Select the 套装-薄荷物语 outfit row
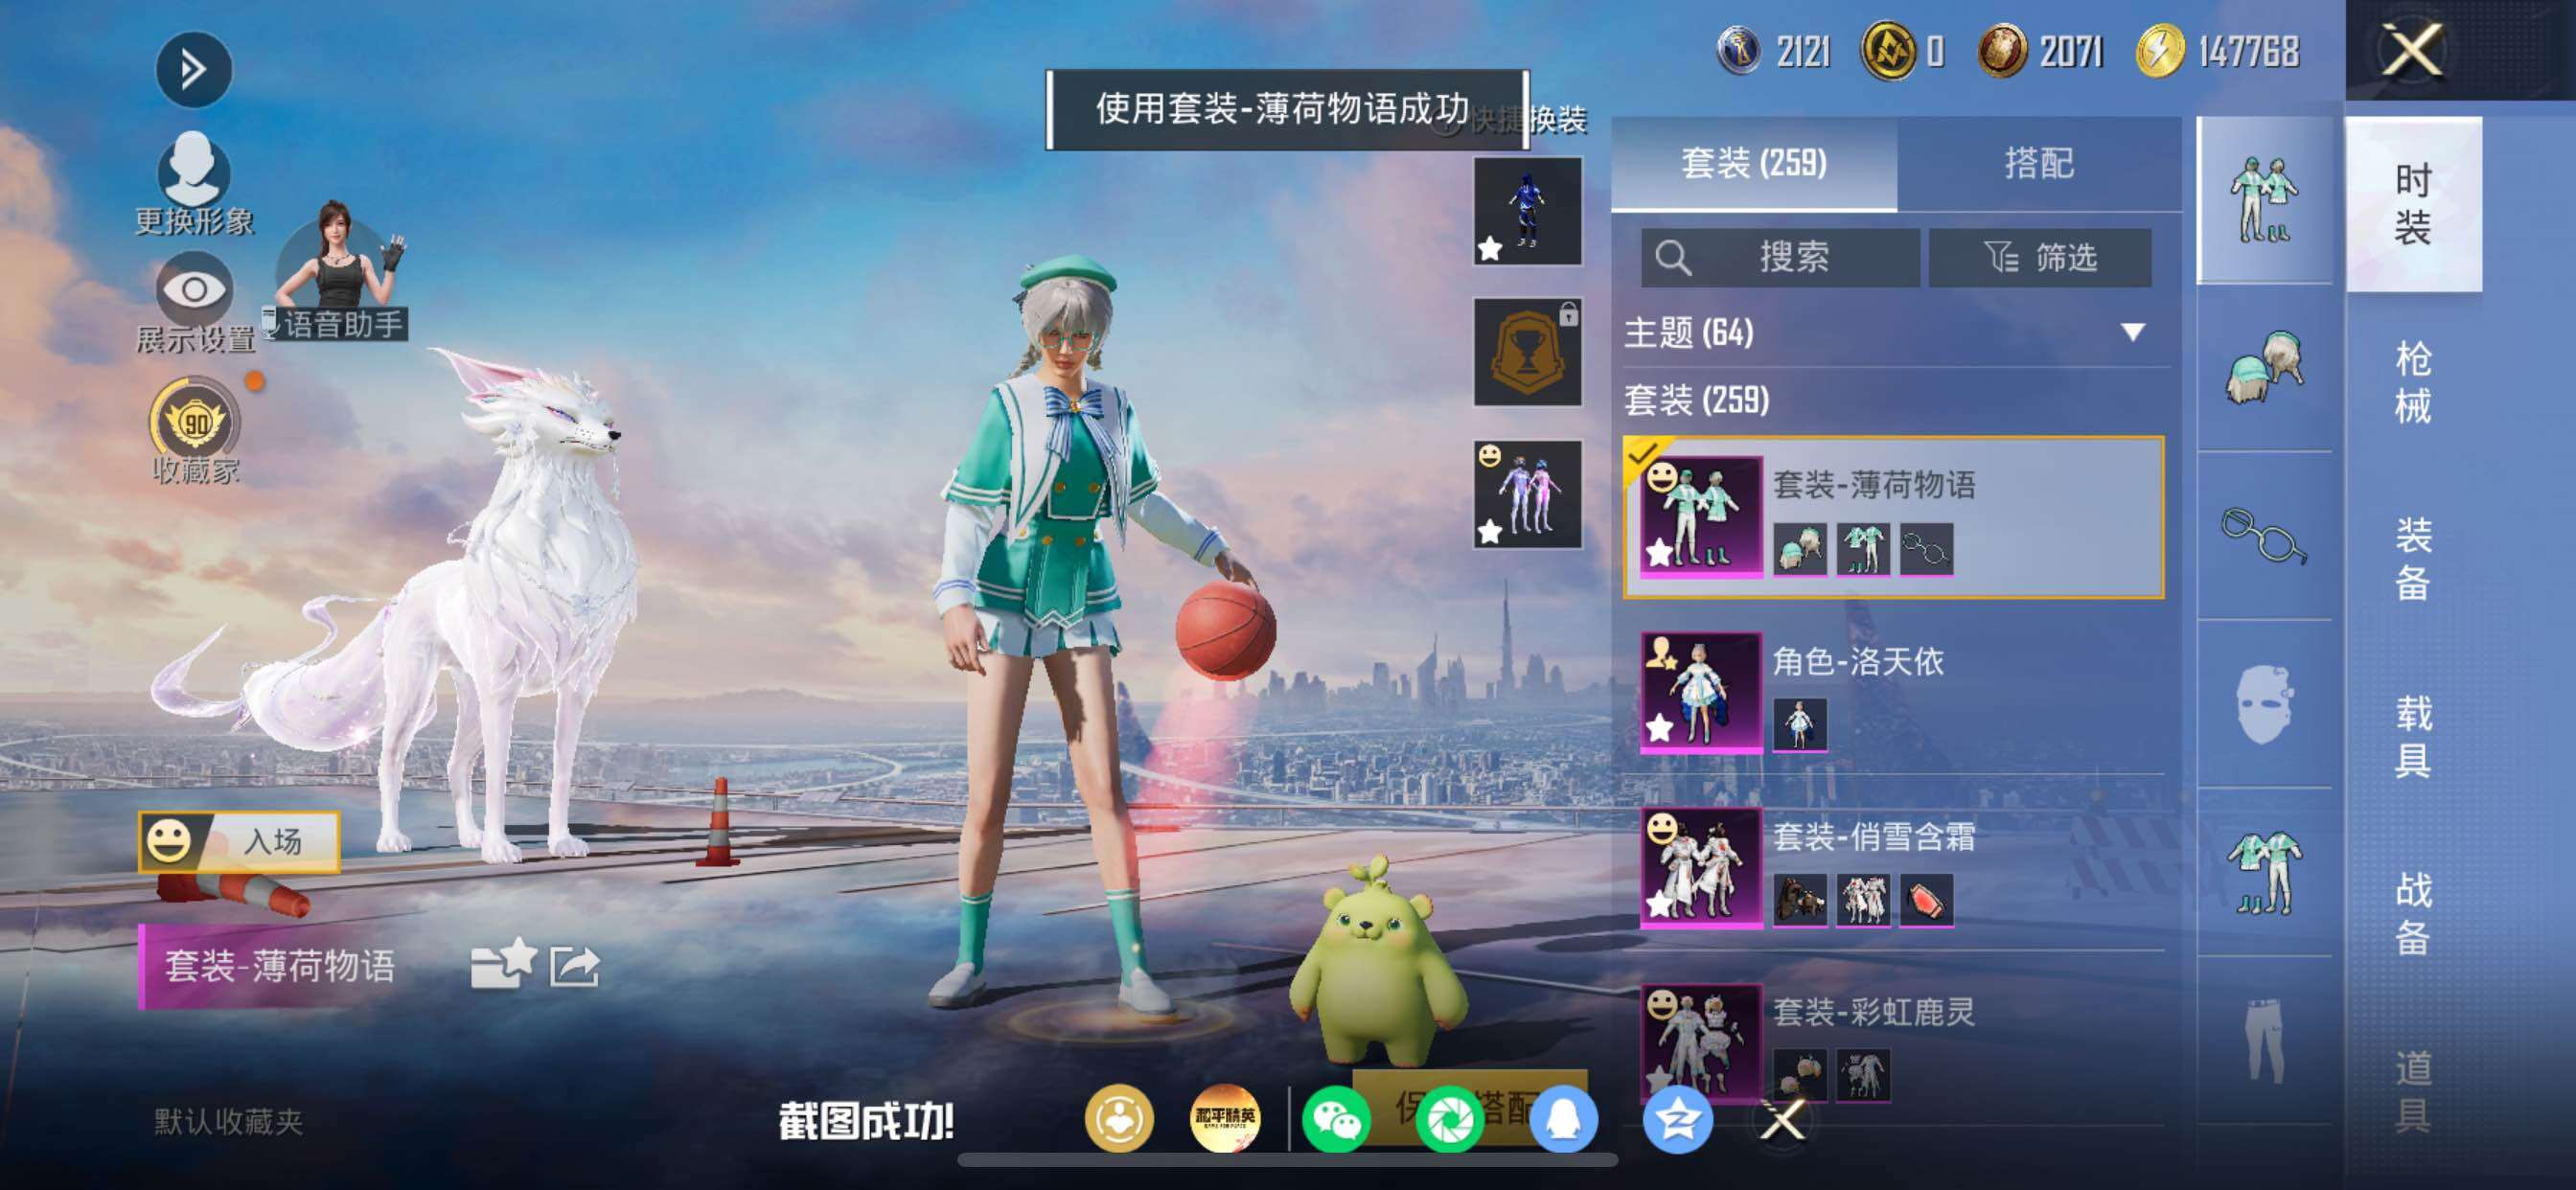Image resolution: width=2576 pixels, height=1190 pixels. point(1894,517)
